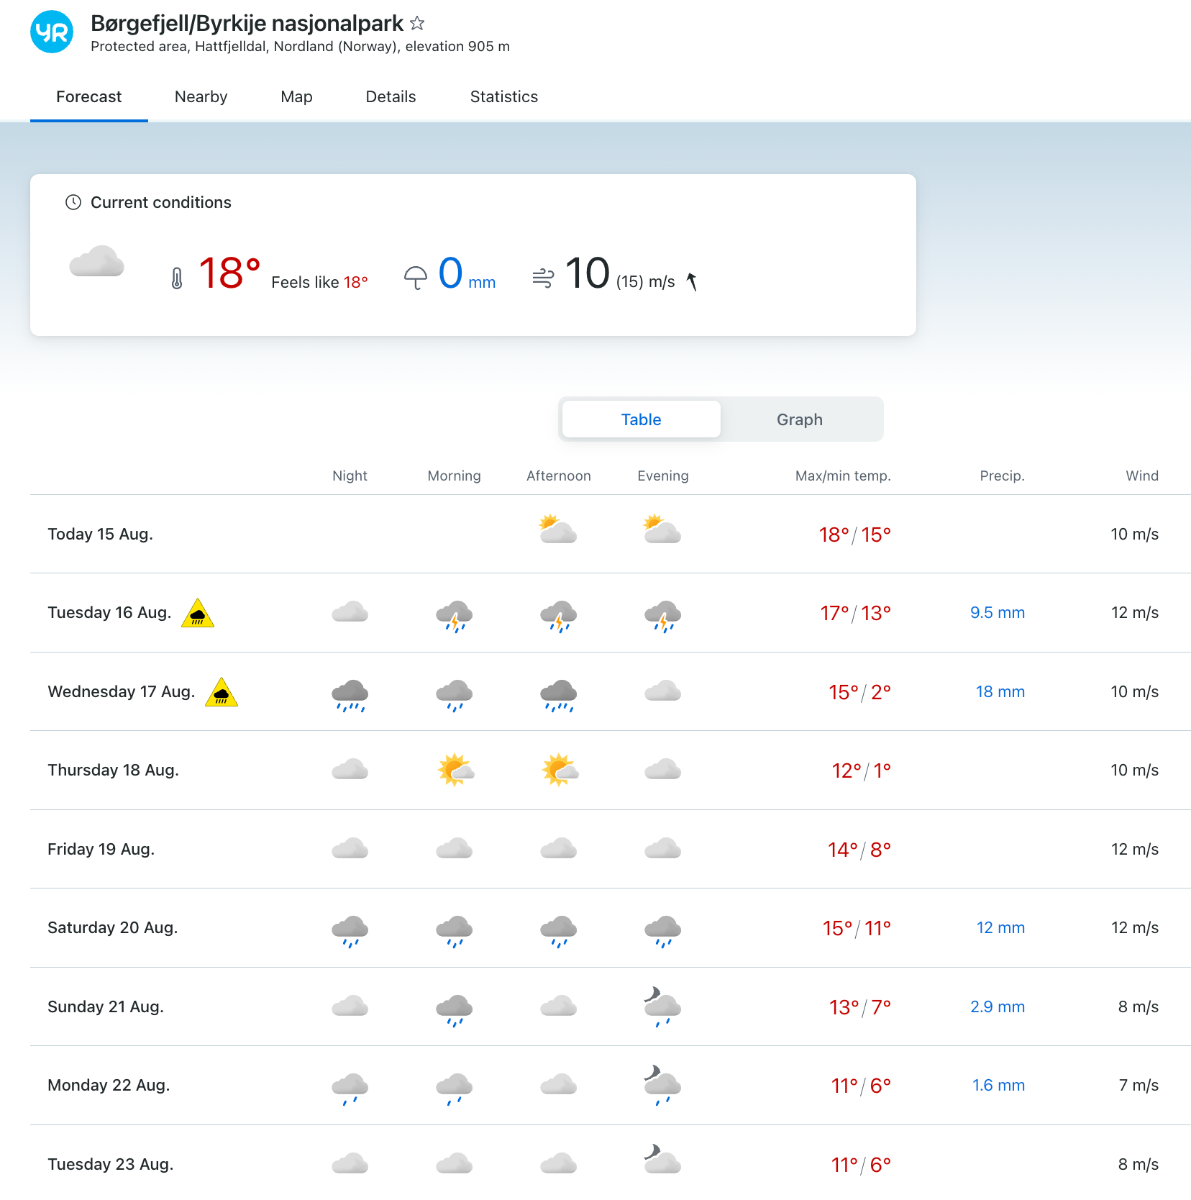Screen dimensions: 1191x1200
Task: Go to the Details tab
Action: coord(390,97)
